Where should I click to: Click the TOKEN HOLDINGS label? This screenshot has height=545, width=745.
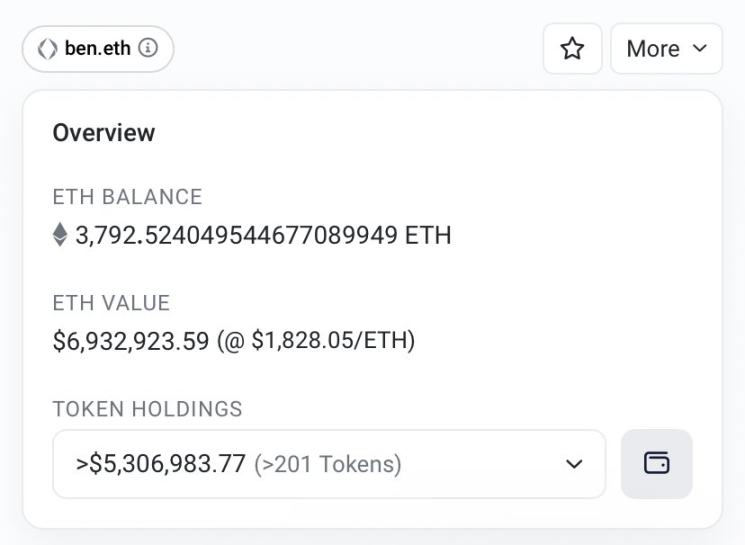(147, 409)
